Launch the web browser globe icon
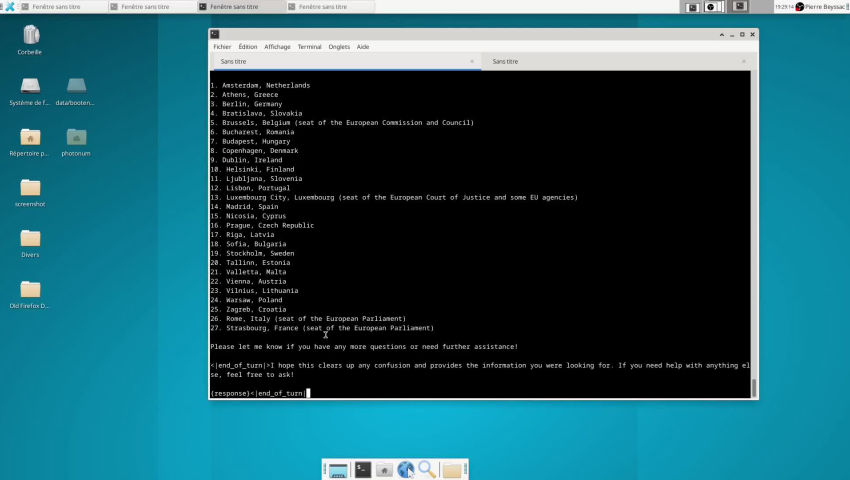Screen dimensions: 850x480 point(405,470)
